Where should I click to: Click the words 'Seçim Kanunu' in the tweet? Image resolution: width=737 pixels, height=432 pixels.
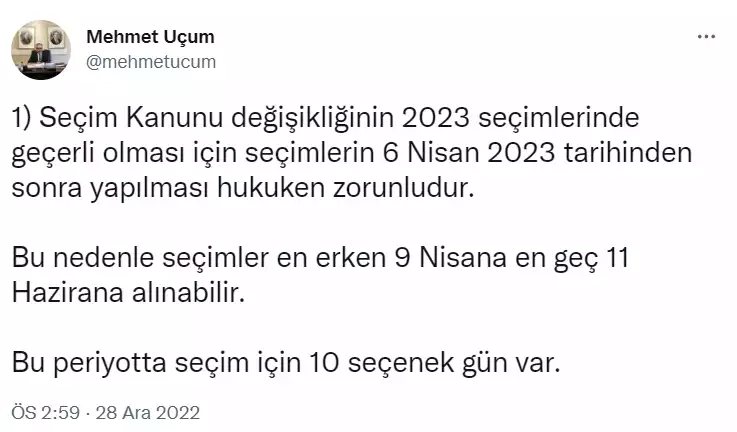tap(131, 118)
